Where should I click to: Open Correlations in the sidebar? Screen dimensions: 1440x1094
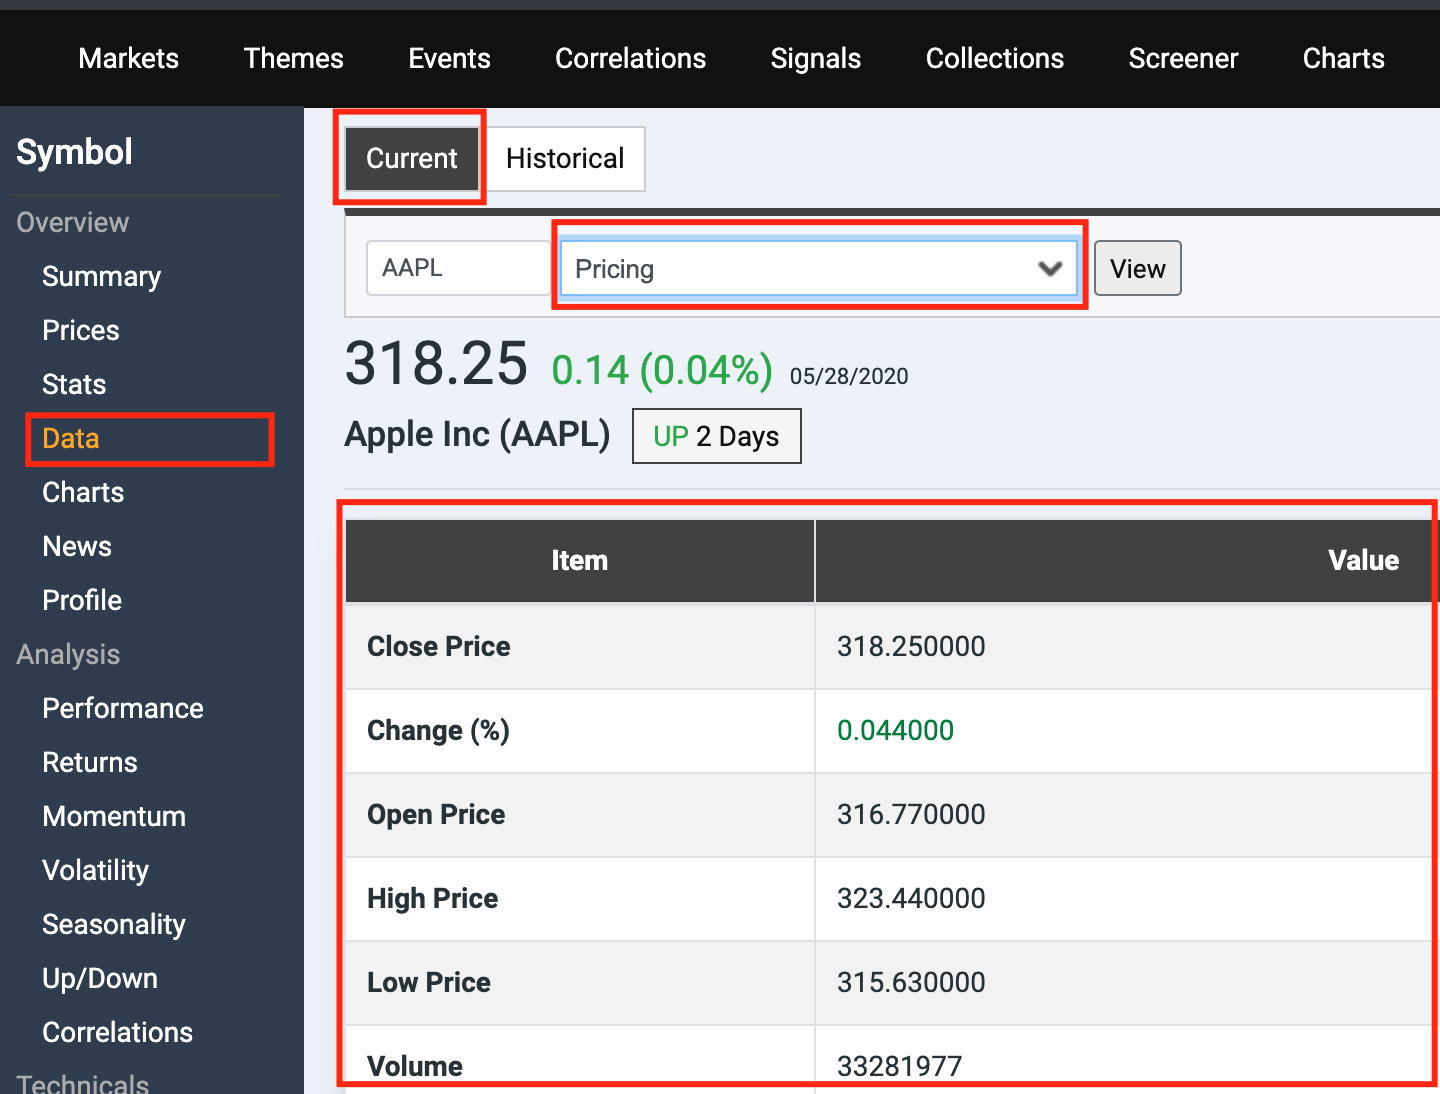117,1032
